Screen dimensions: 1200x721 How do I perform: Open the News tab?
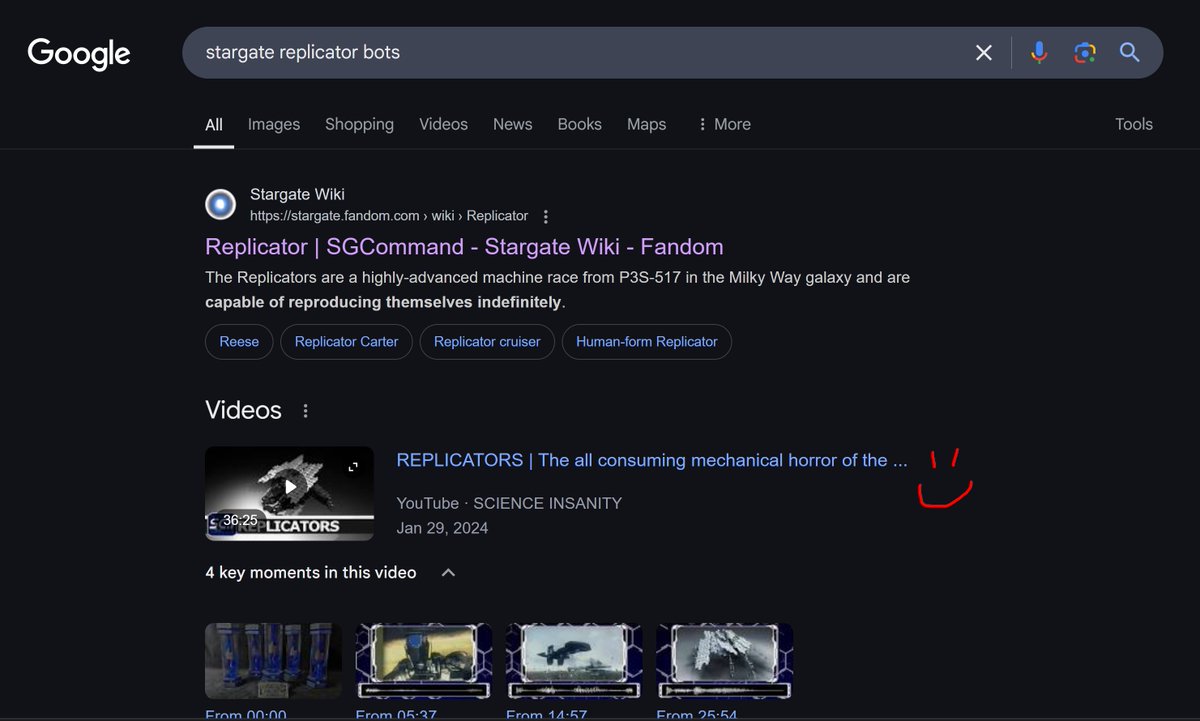pyautogui.click(x=512, y=124)
